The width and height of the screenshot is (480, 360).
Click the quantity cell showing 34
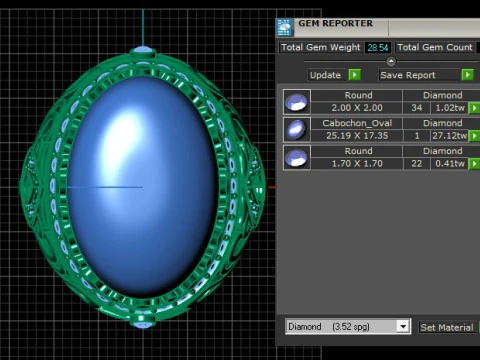point(416,108)
